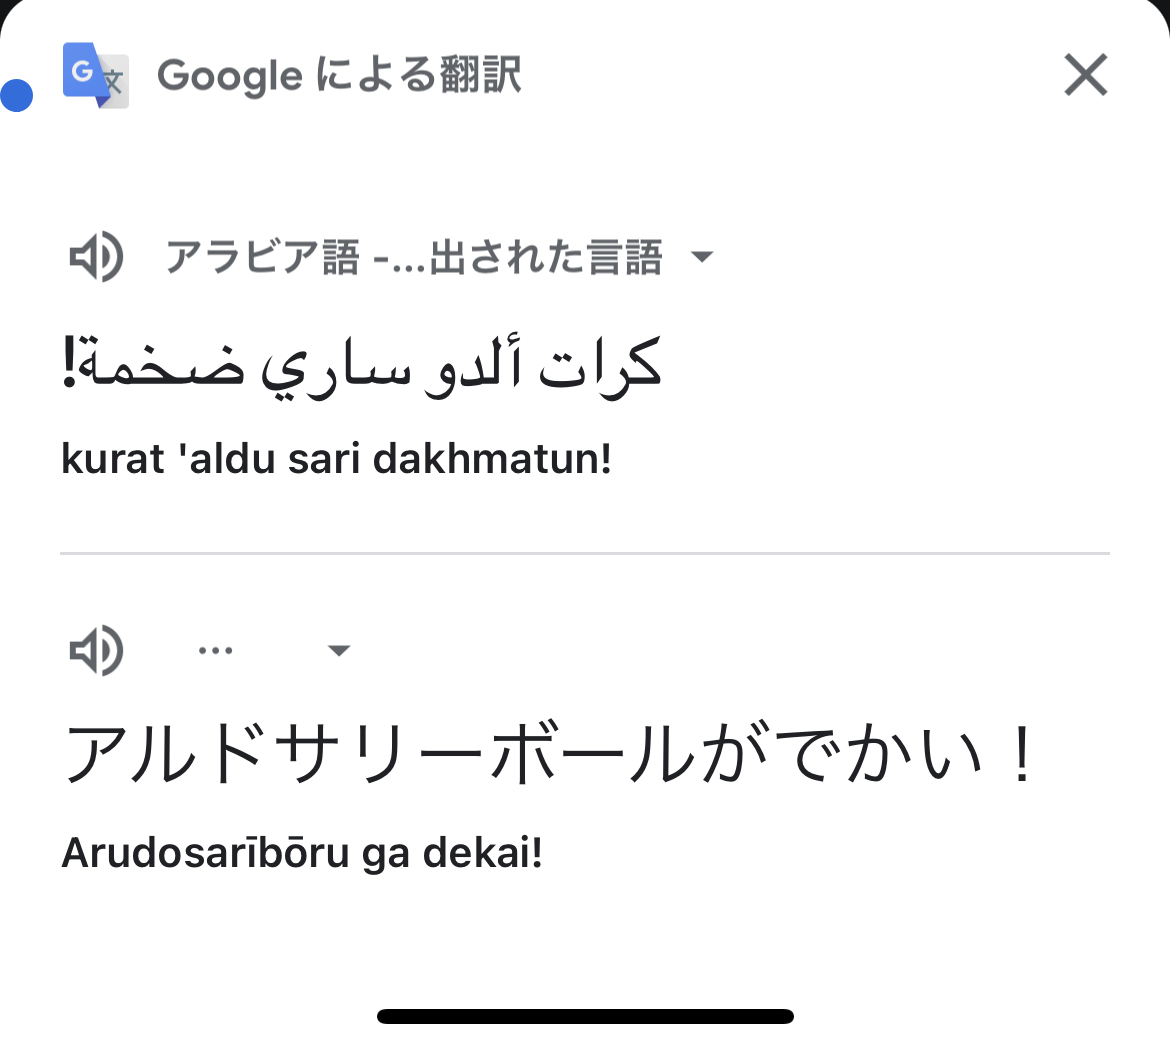The image size is (1170, 1048).
Task: Expand the source language dropdown arrow
Action: click(x=702, y=257)
